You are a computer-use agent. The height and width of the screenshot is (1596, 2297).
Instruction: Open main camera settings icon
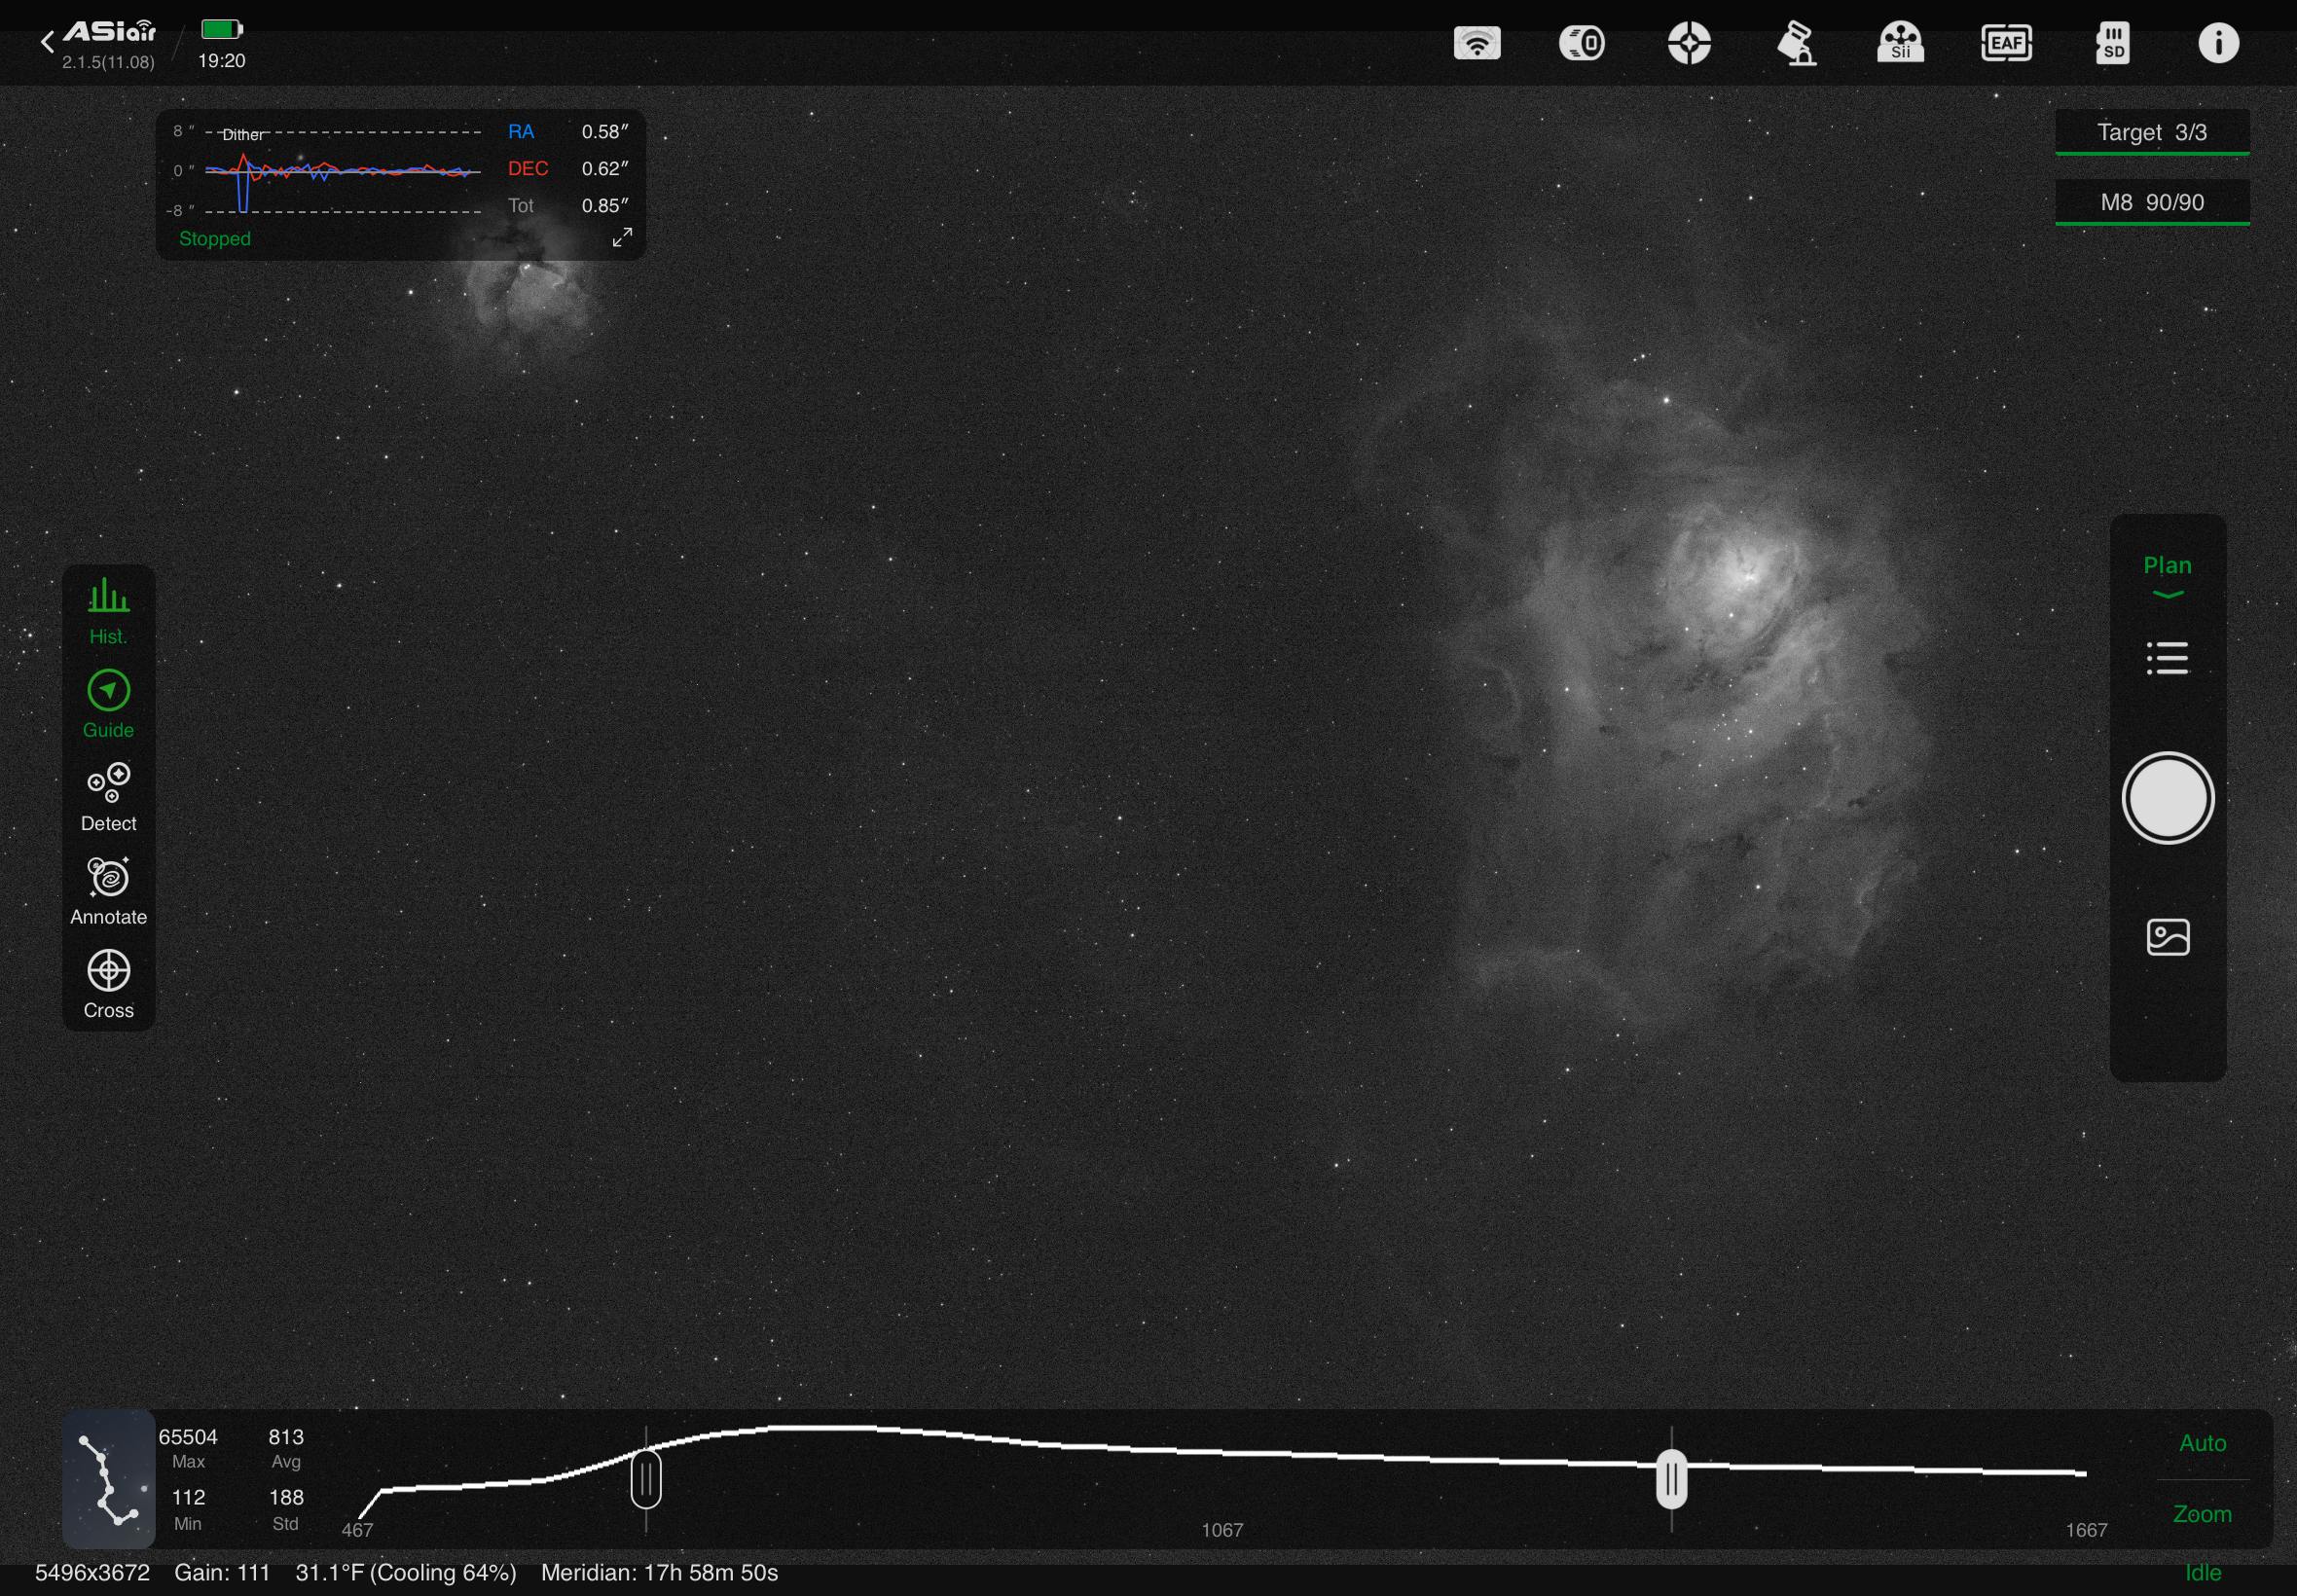(1582, 43)
